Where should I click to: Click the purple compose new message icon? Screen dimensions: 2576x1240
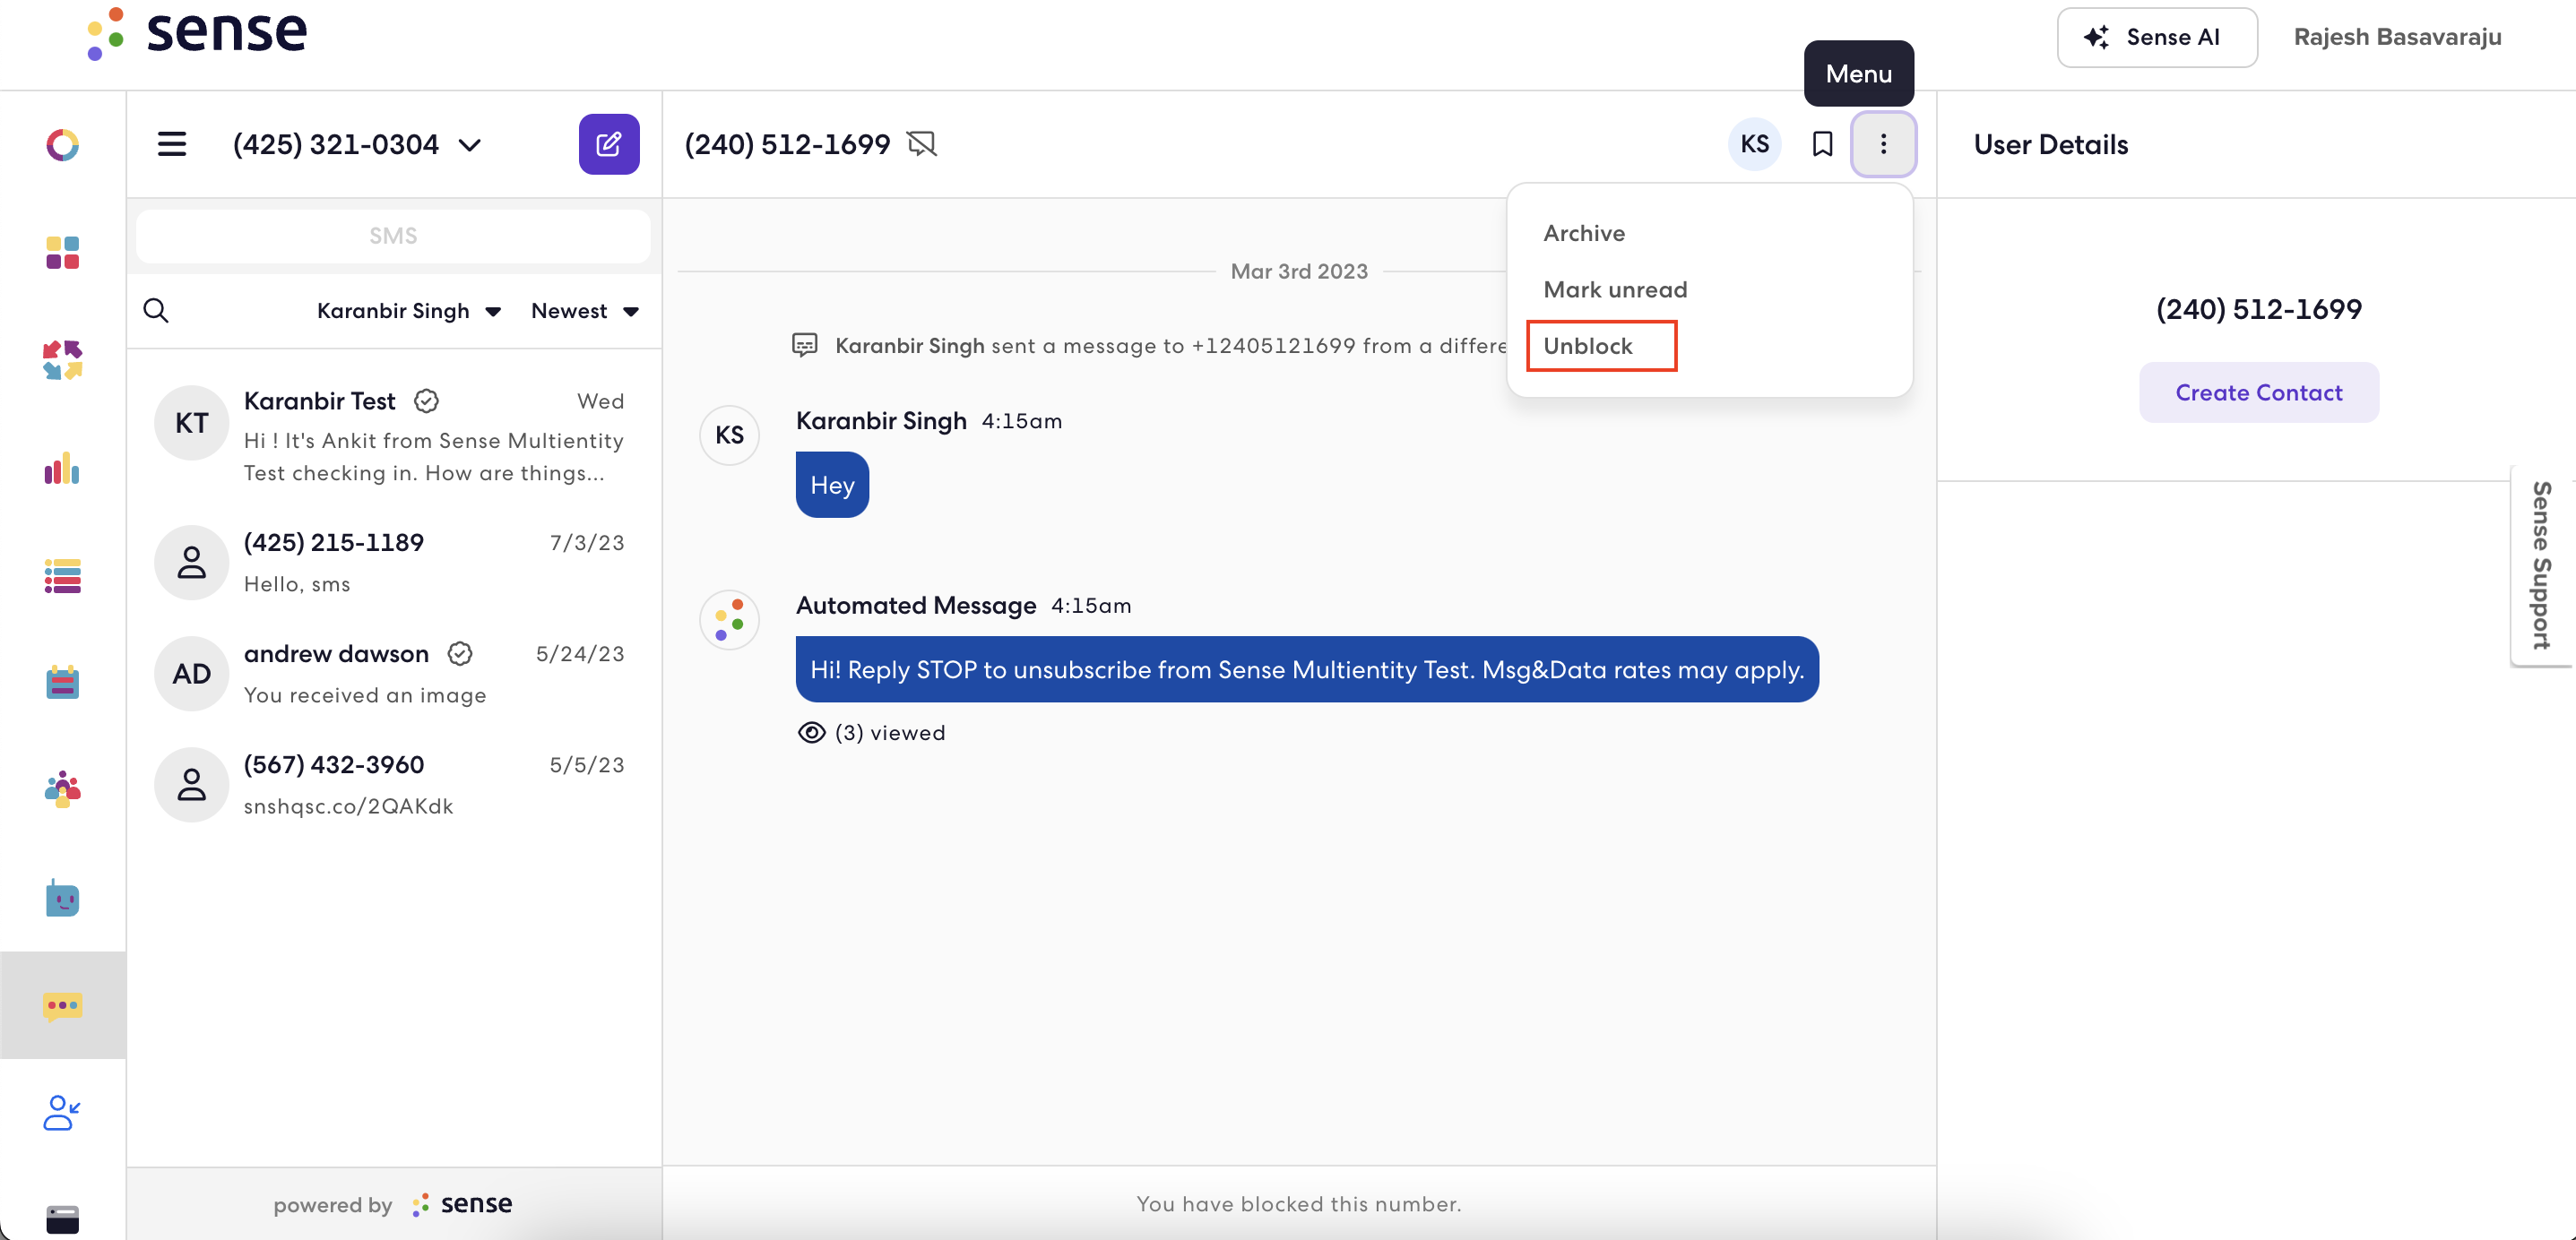pos(609,144)
